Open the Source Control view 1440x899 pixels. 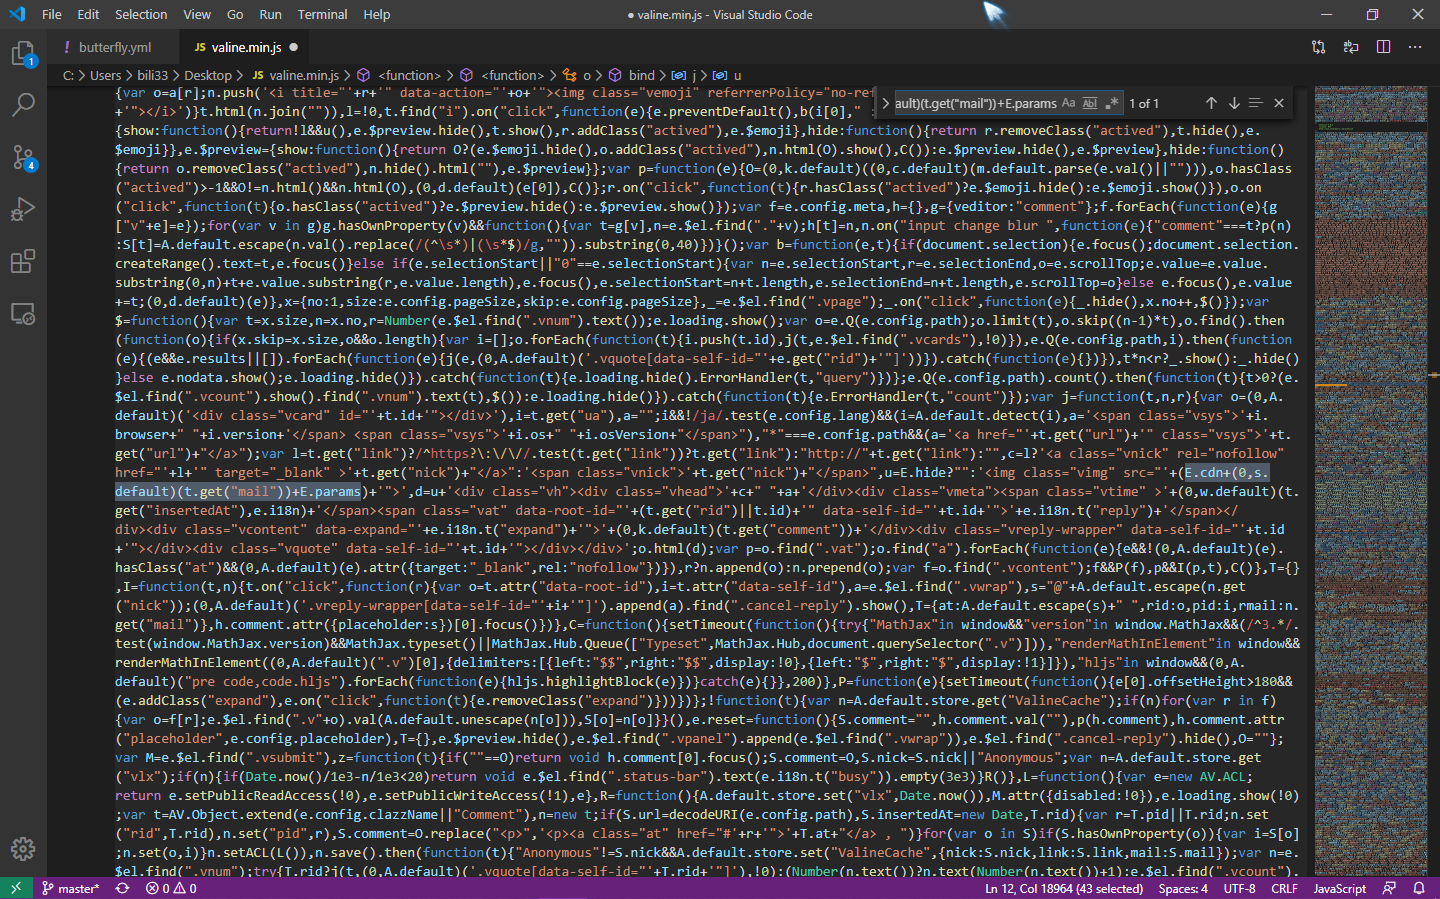coord(23,157)
